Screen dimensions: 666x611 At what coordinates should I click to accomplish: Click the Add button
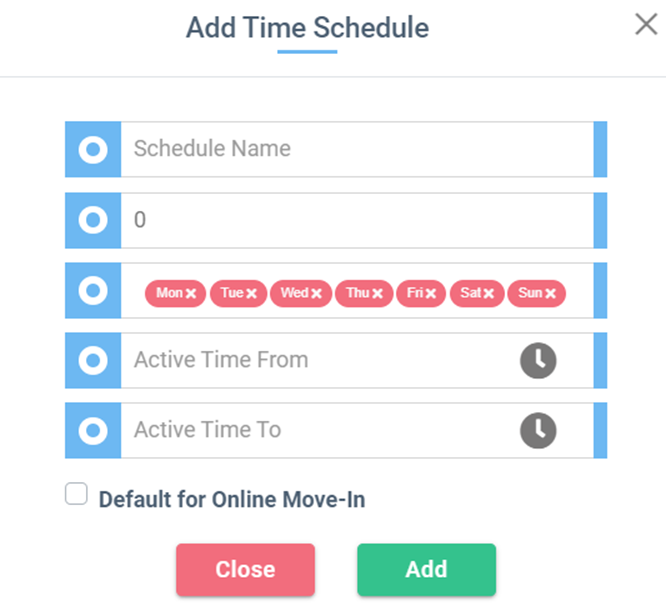(426, 569)
